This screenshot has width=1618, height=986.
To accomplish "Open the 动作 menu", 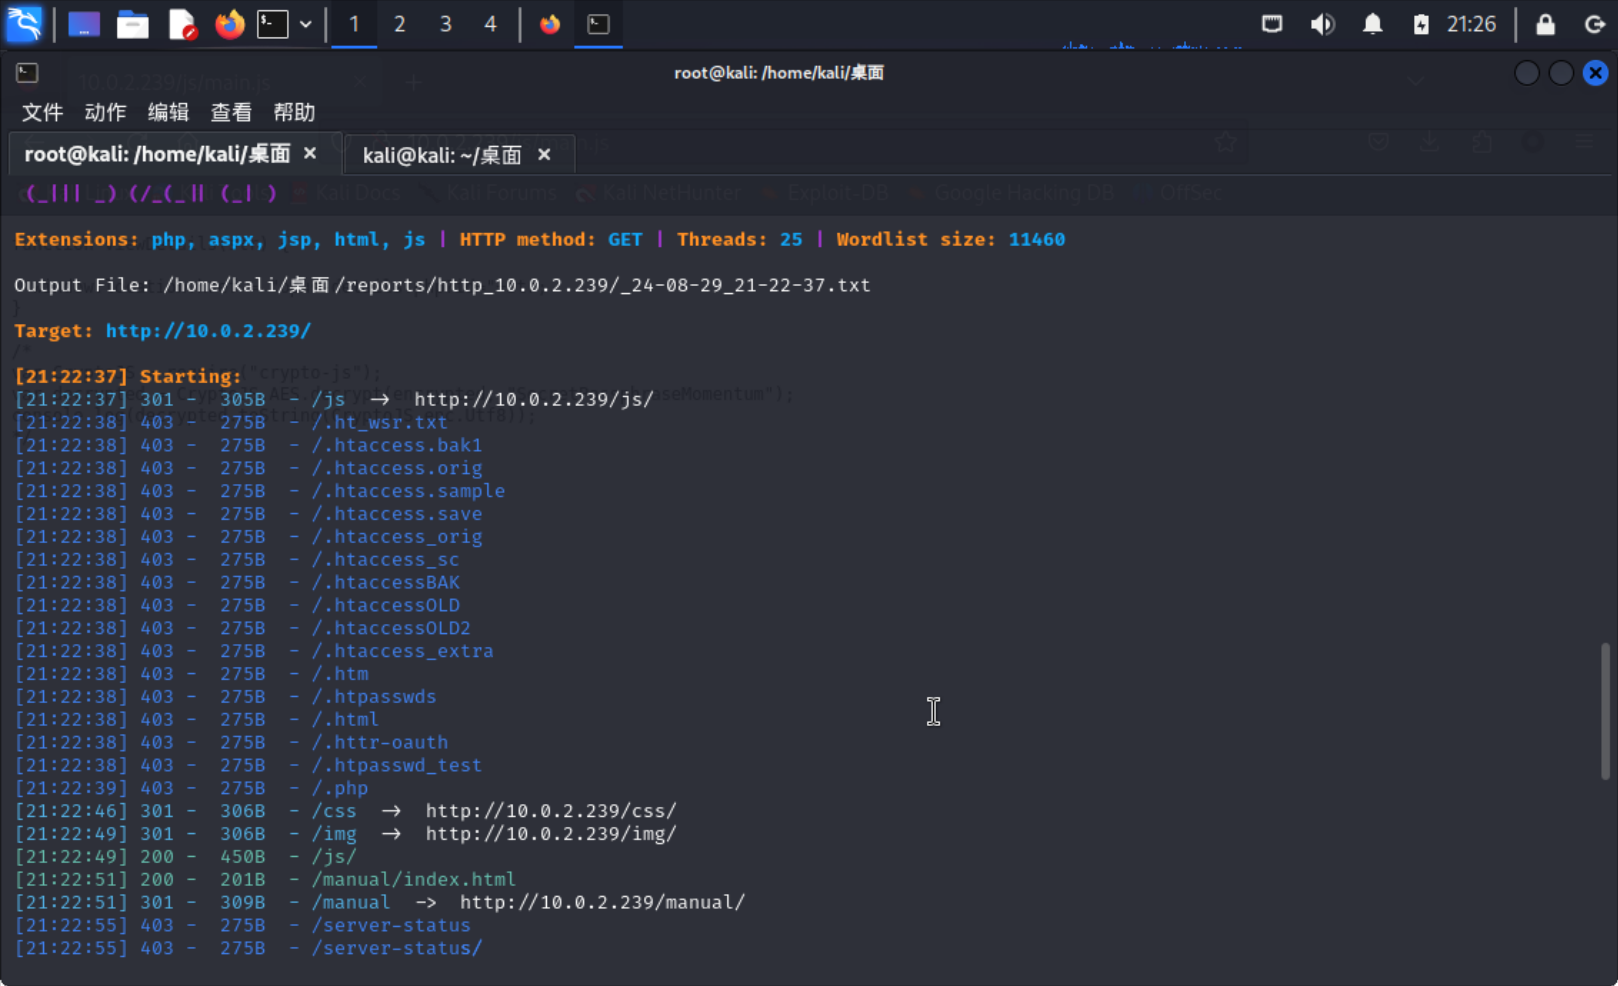I will coord(105,112).
